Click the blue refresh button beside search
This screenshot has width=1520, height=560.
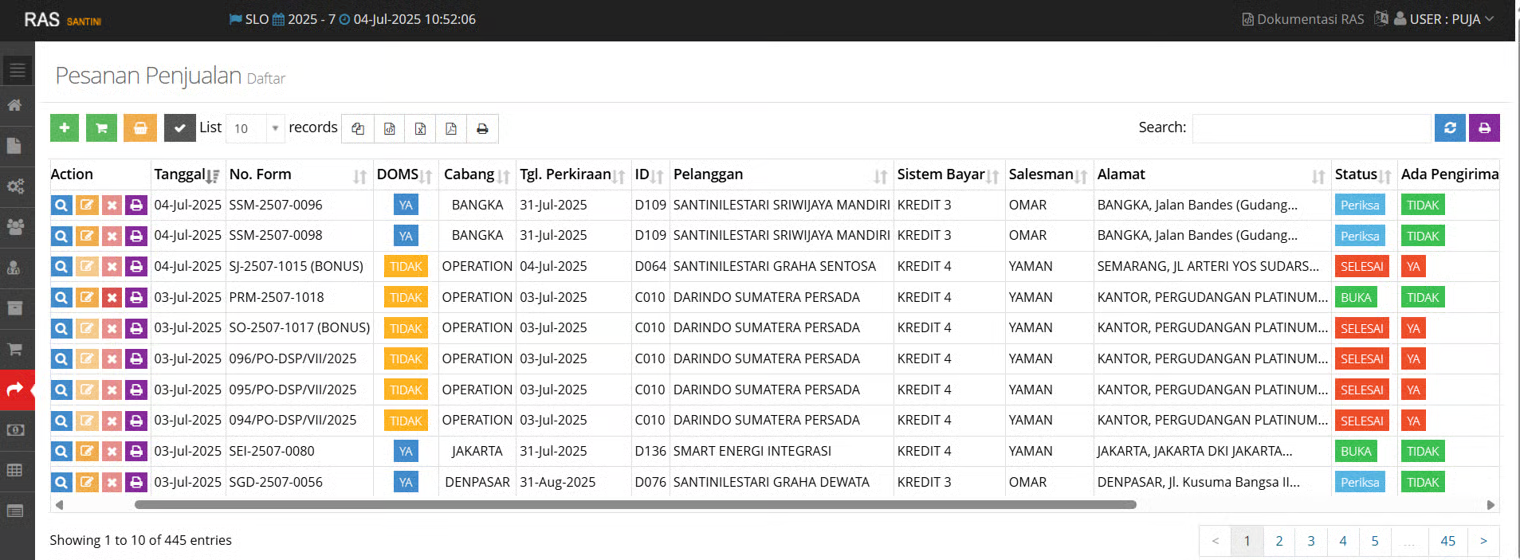click(x=1450, y=128)
